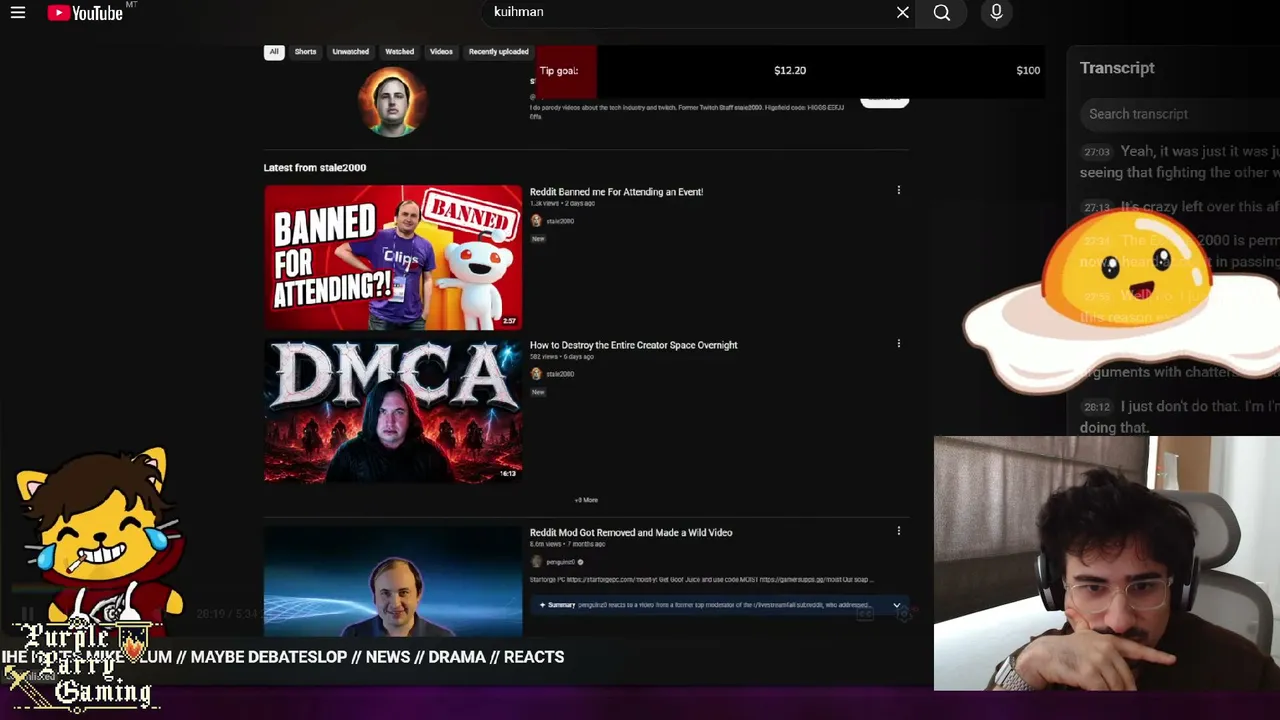Open 'Reddit Banned me For Attending an Event!' title
Image resolution: width=1280 pixels, height=720 pixels.
(x=616, y=192)
